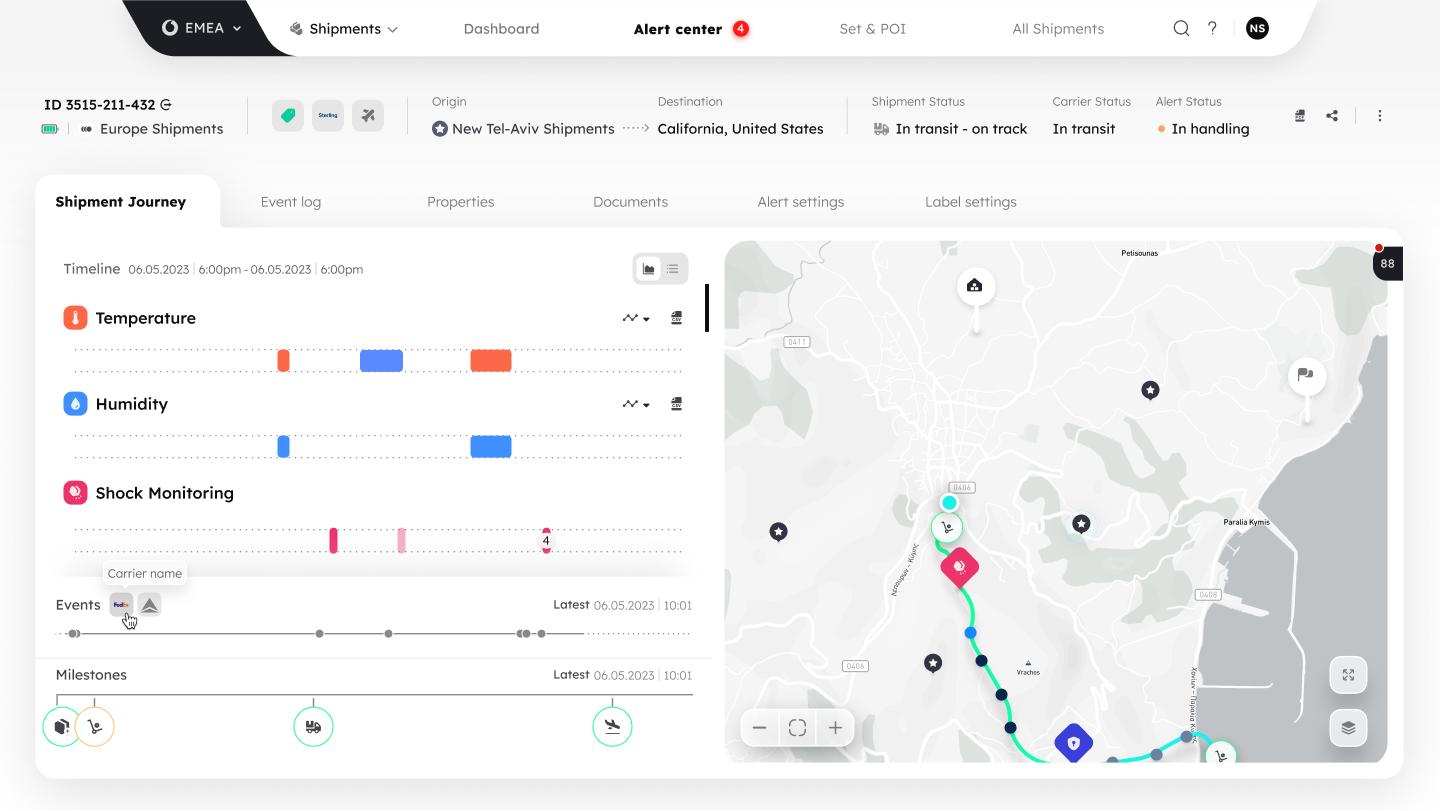Switch to the Event log tab
The height and width of the screenshot is (811, 1440).
point(291,202)
